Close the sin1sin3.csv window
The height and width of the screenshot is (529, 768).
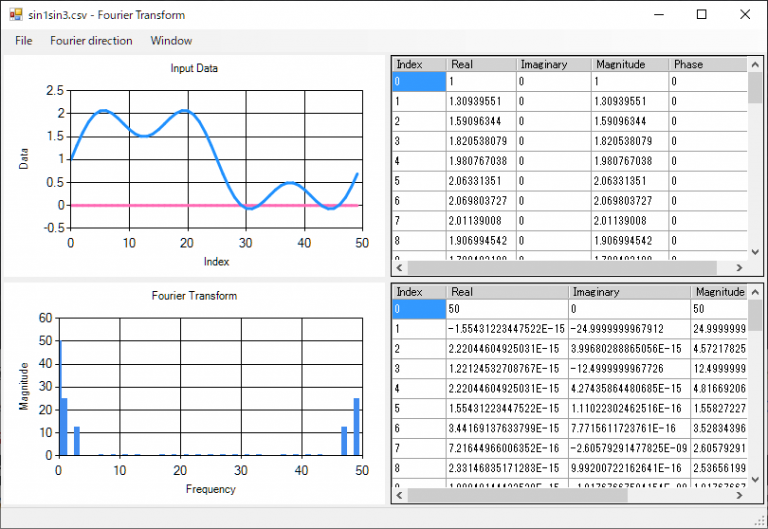(745, 15)
